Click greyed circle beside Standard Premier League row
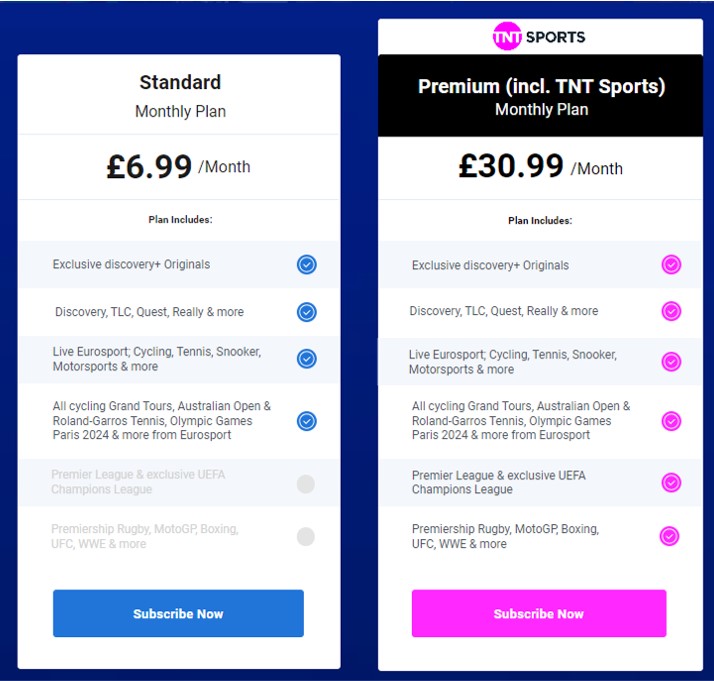The width and height of the screenshot is (714, 681). point(306,485)
